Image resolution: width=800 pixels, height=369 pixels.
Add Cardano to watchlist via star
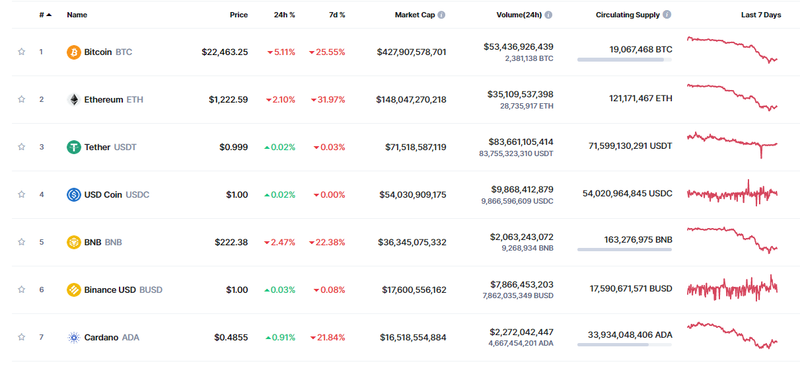pyautogui.click(x=21, y=337)
